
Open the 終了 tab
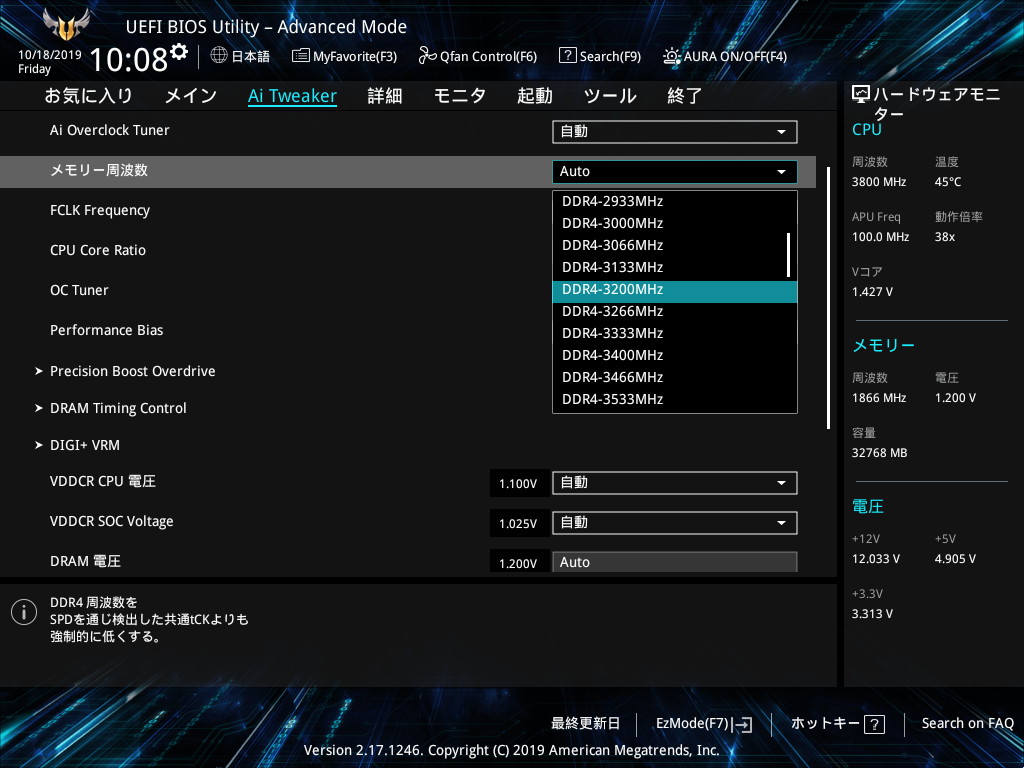pyautogui.click(x=684, y=96)
